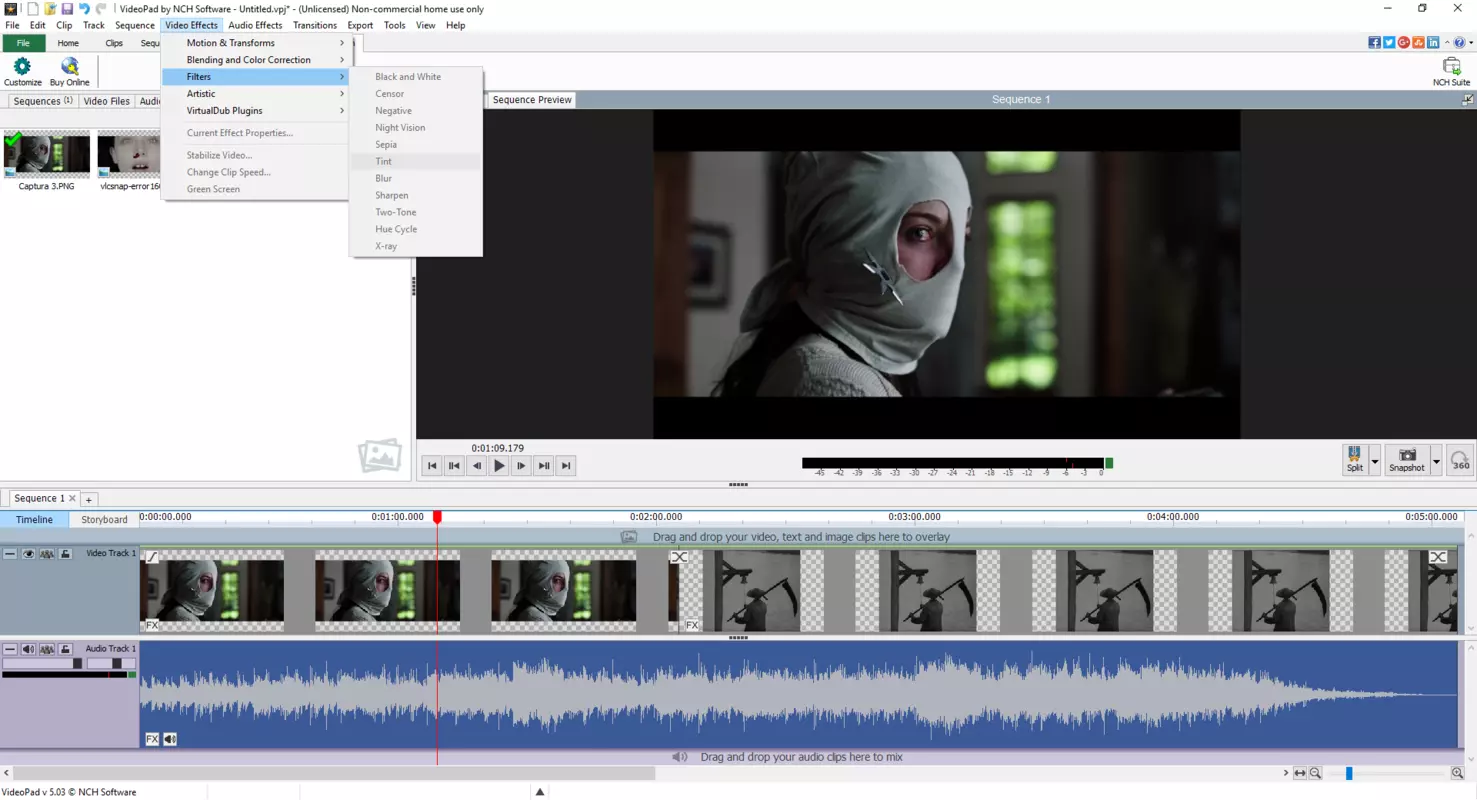The width and height of the screenshot is (1477, 800).
Task: Collapse Audio Track 1 with minus button
Action: [x=10, y=649]
